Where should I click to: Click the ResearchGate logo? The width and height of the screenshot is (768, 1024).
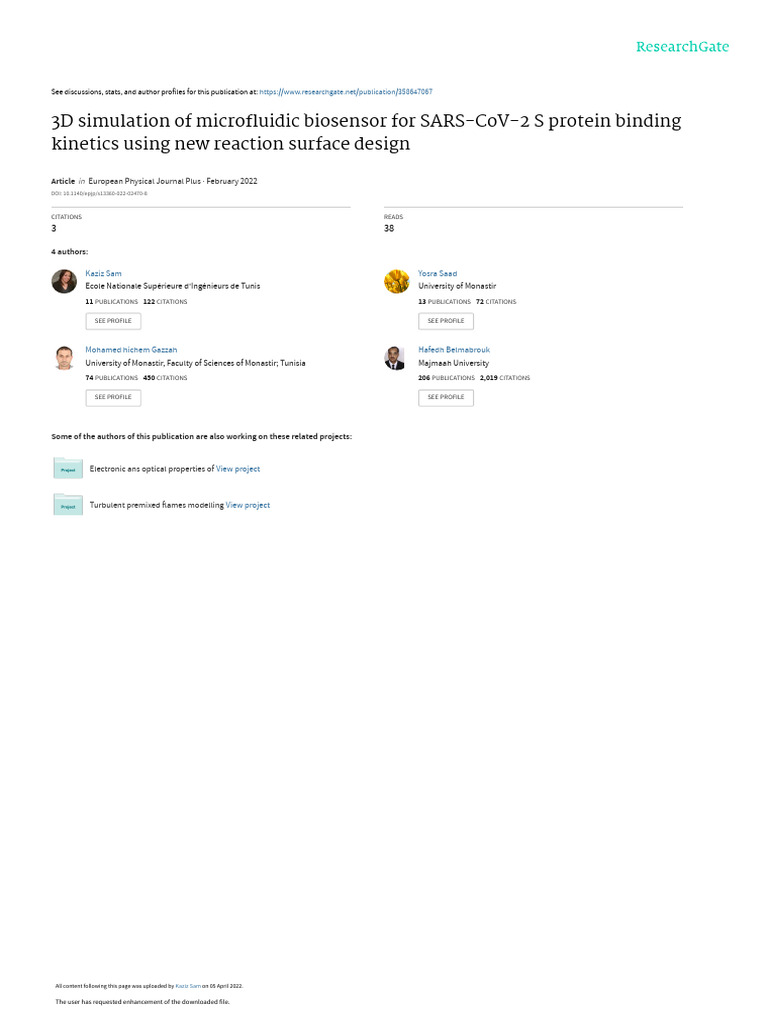pyautogui.click(x=683, y=47)
